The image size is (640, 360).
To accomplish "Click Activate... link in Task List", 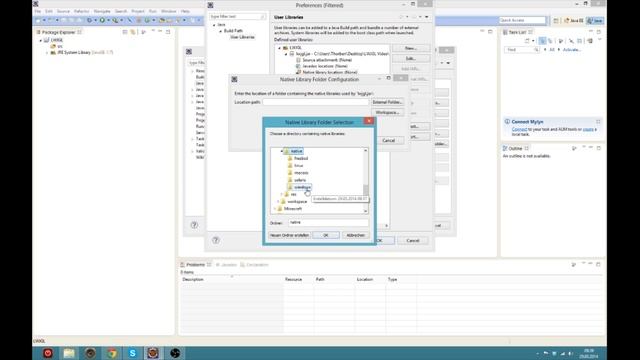I will point(572,50).
